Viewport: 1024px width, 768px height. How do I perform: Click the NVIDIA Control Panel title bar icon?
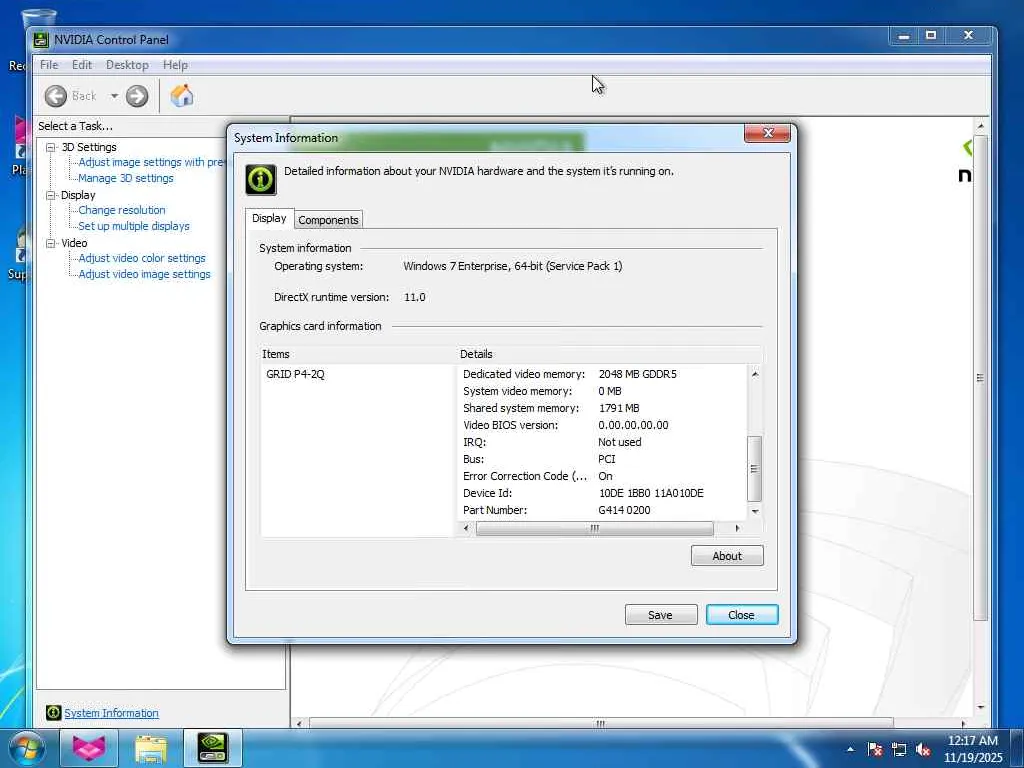[x=41, y=40]
